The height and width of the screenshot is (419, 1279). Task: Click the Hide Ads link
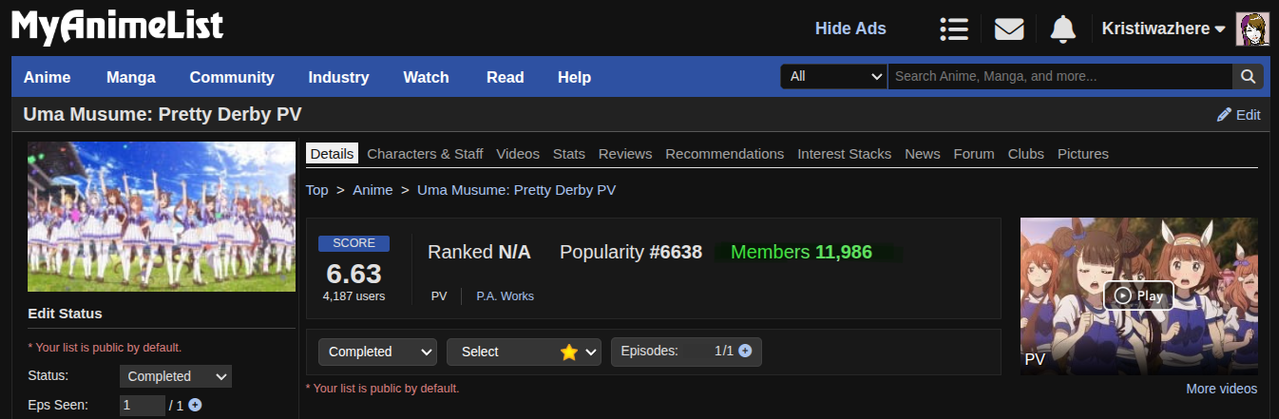(x=851, y=29)
